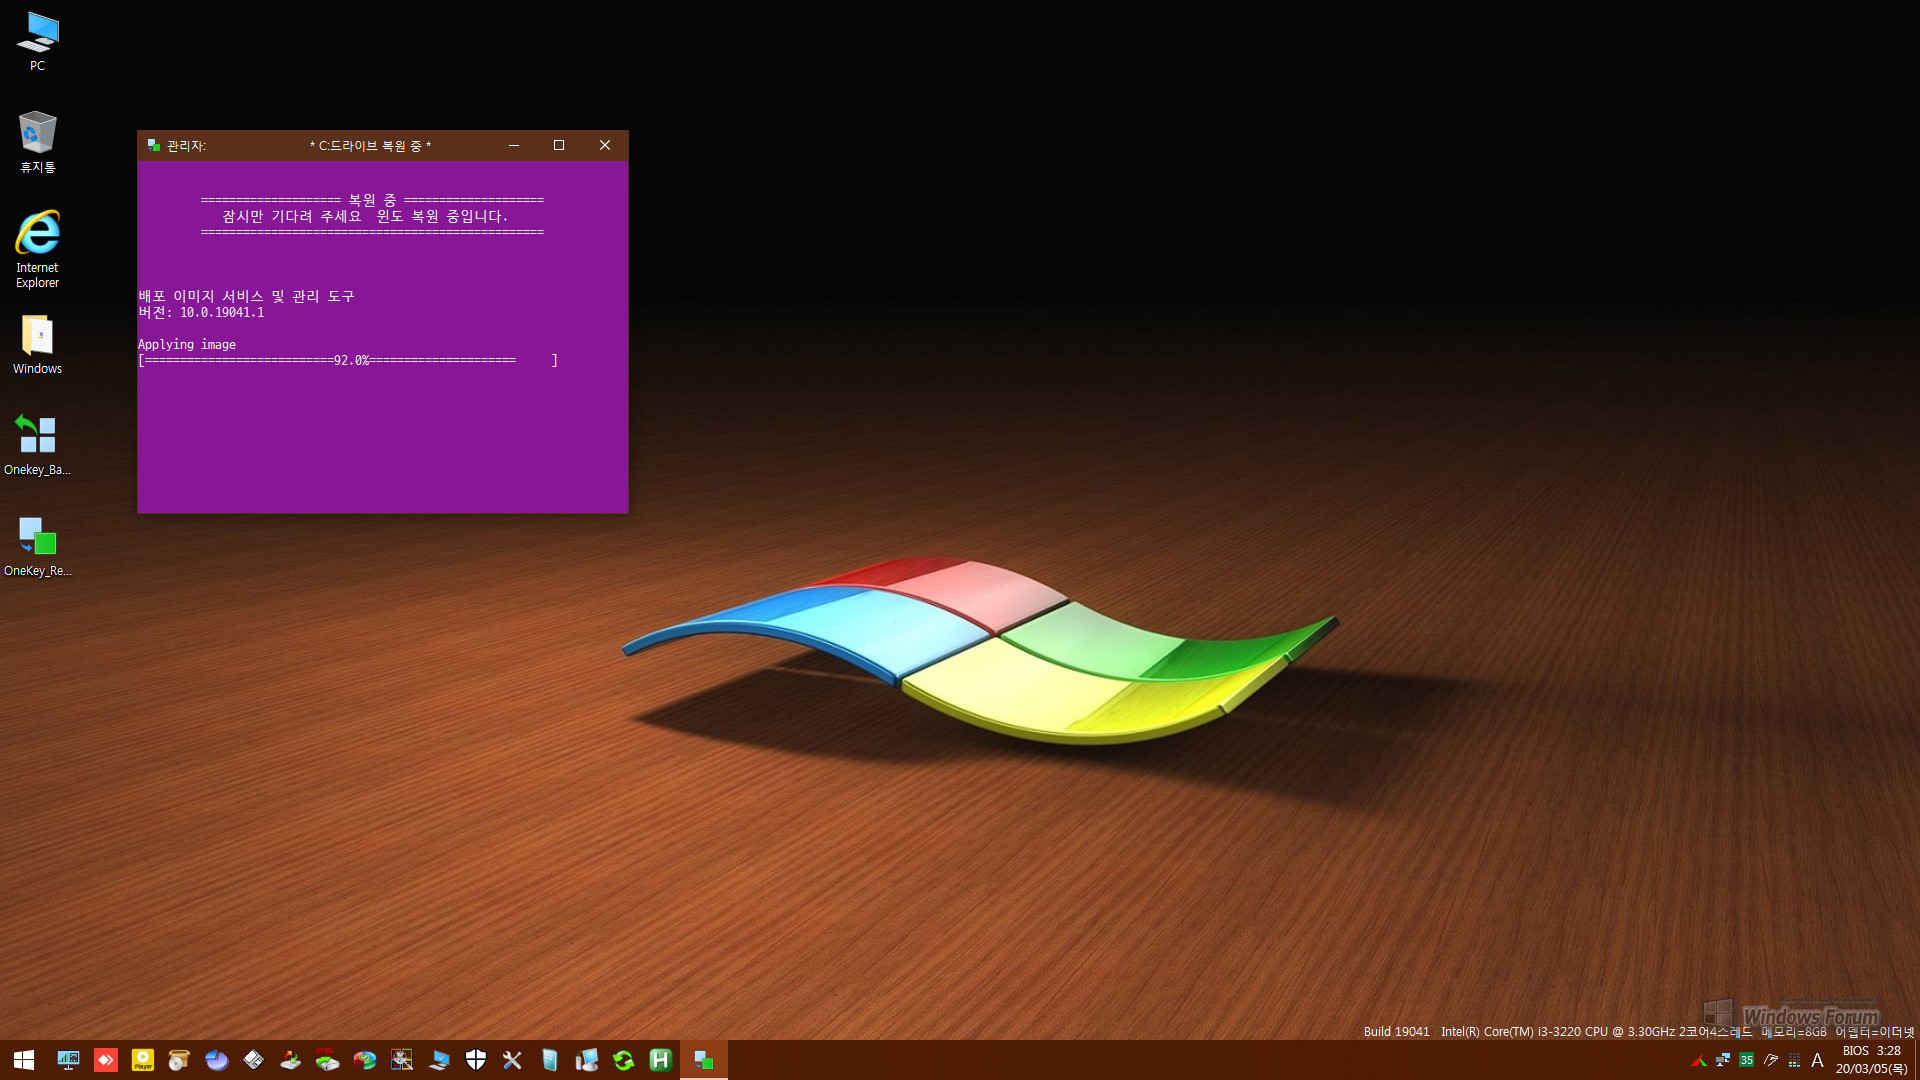Open the wrench-and-screwdriver tools icon
The height and width of the screenshot is (1080, 1920).
tap(513, 1060)
